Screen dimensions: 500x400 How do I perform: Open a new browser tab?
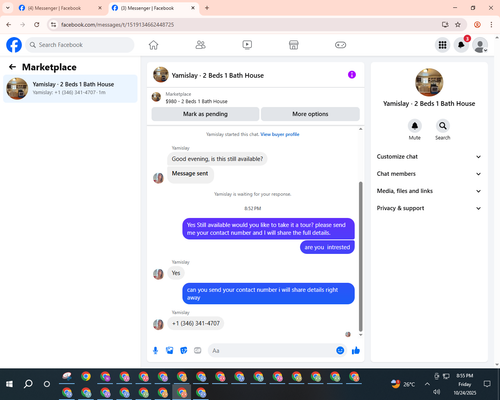207,8
